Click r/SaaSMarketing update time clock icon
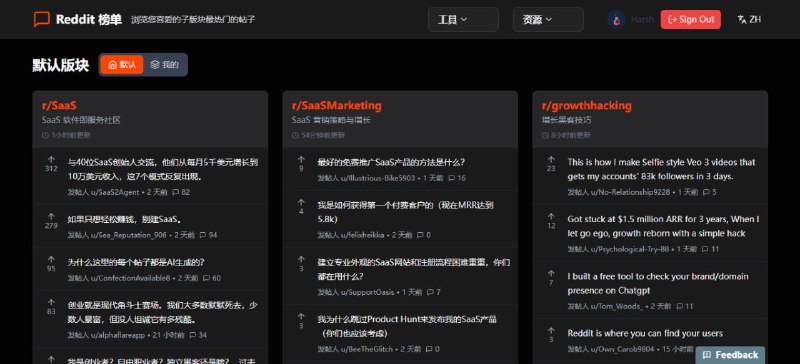 (x=295, y=135)
